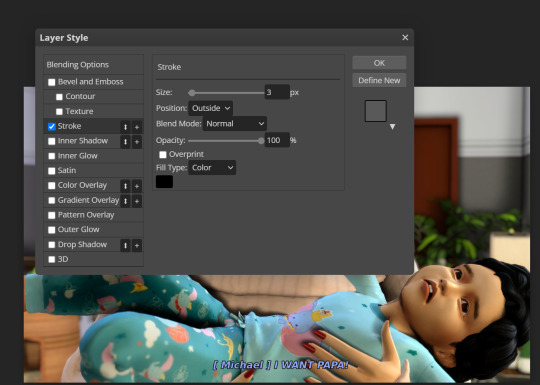Click the stroke Size value field
This screenshot has width=540, height=385.
(x=277, y=92)
